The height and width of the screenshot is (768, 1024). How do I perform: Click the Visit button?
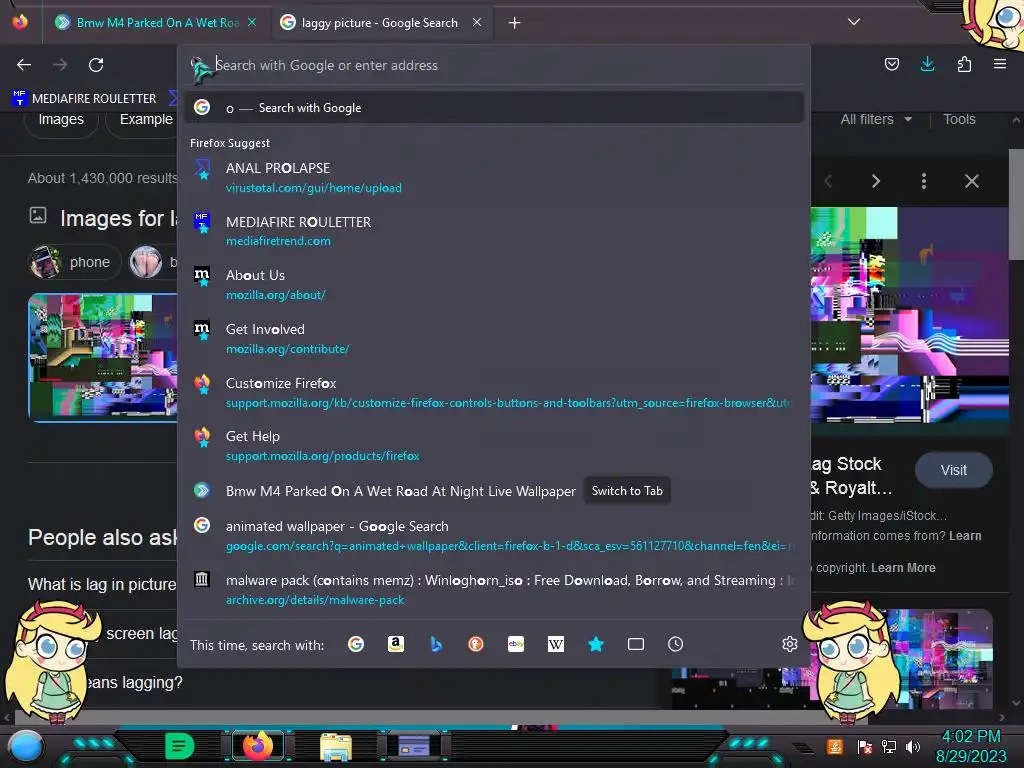click(x=953, y=470)
